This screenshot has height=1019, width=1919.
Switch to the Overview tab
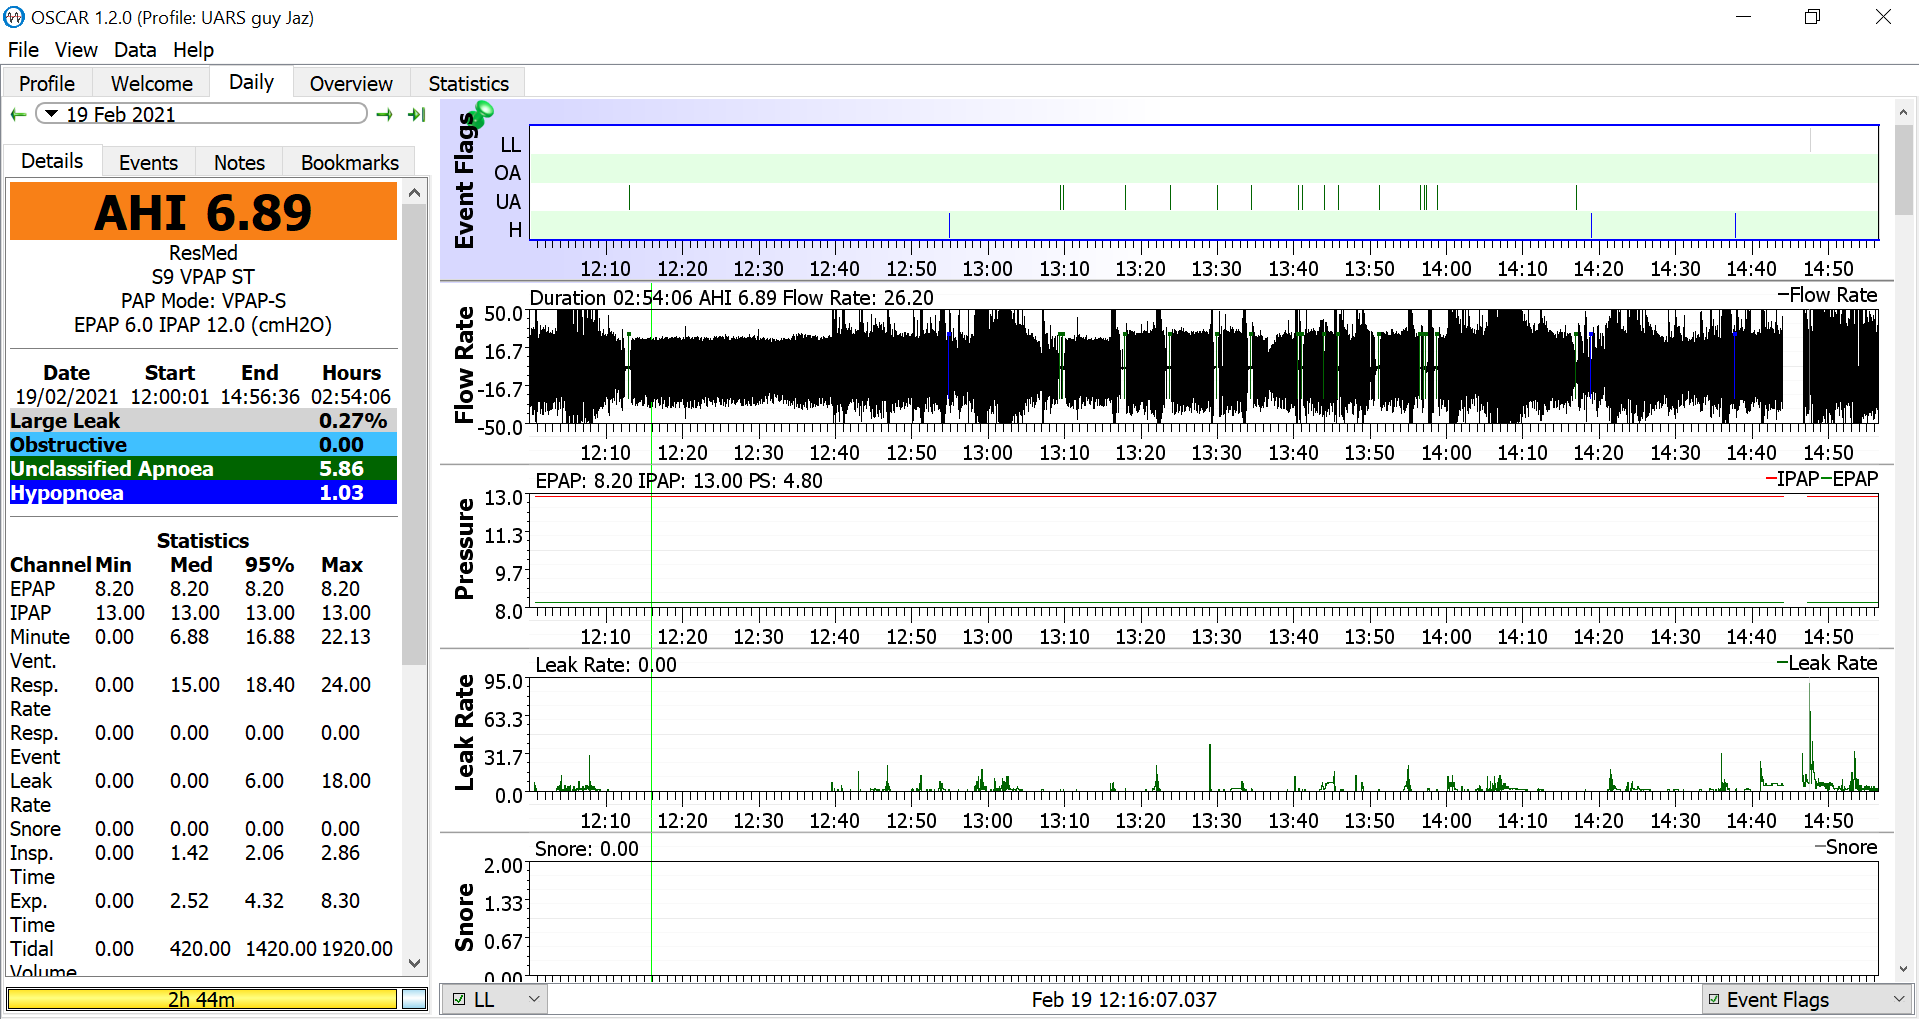pyautogui.click(x=351, y=83)
